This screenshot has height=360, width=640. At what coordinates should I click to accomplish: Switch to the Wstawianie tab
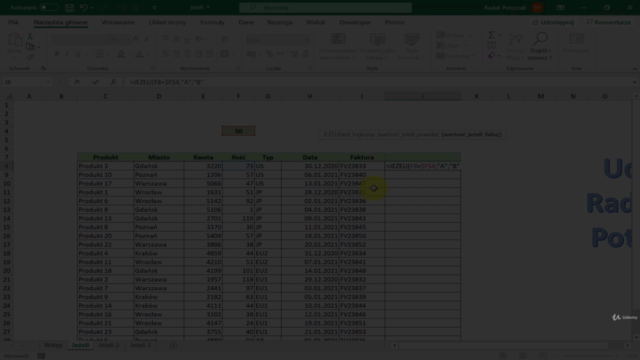(x=118, y=22)
